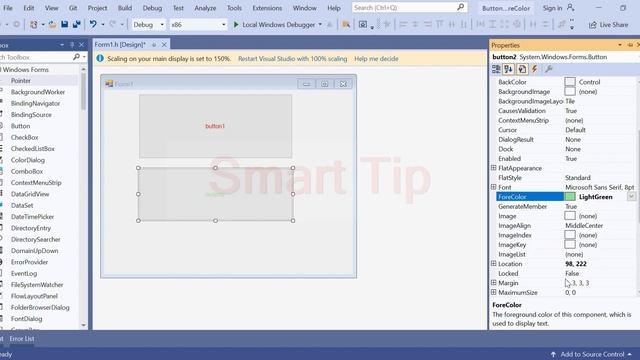Click the screenshot camera toolbar icon
640x360 pixels.
[362, 24]
